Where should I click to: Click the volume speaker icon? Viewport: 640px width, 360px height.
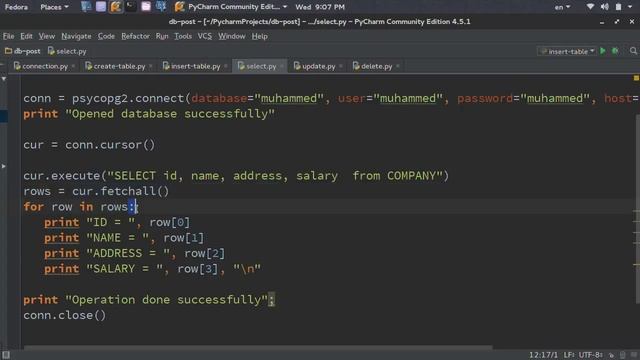tap(604, 7)
